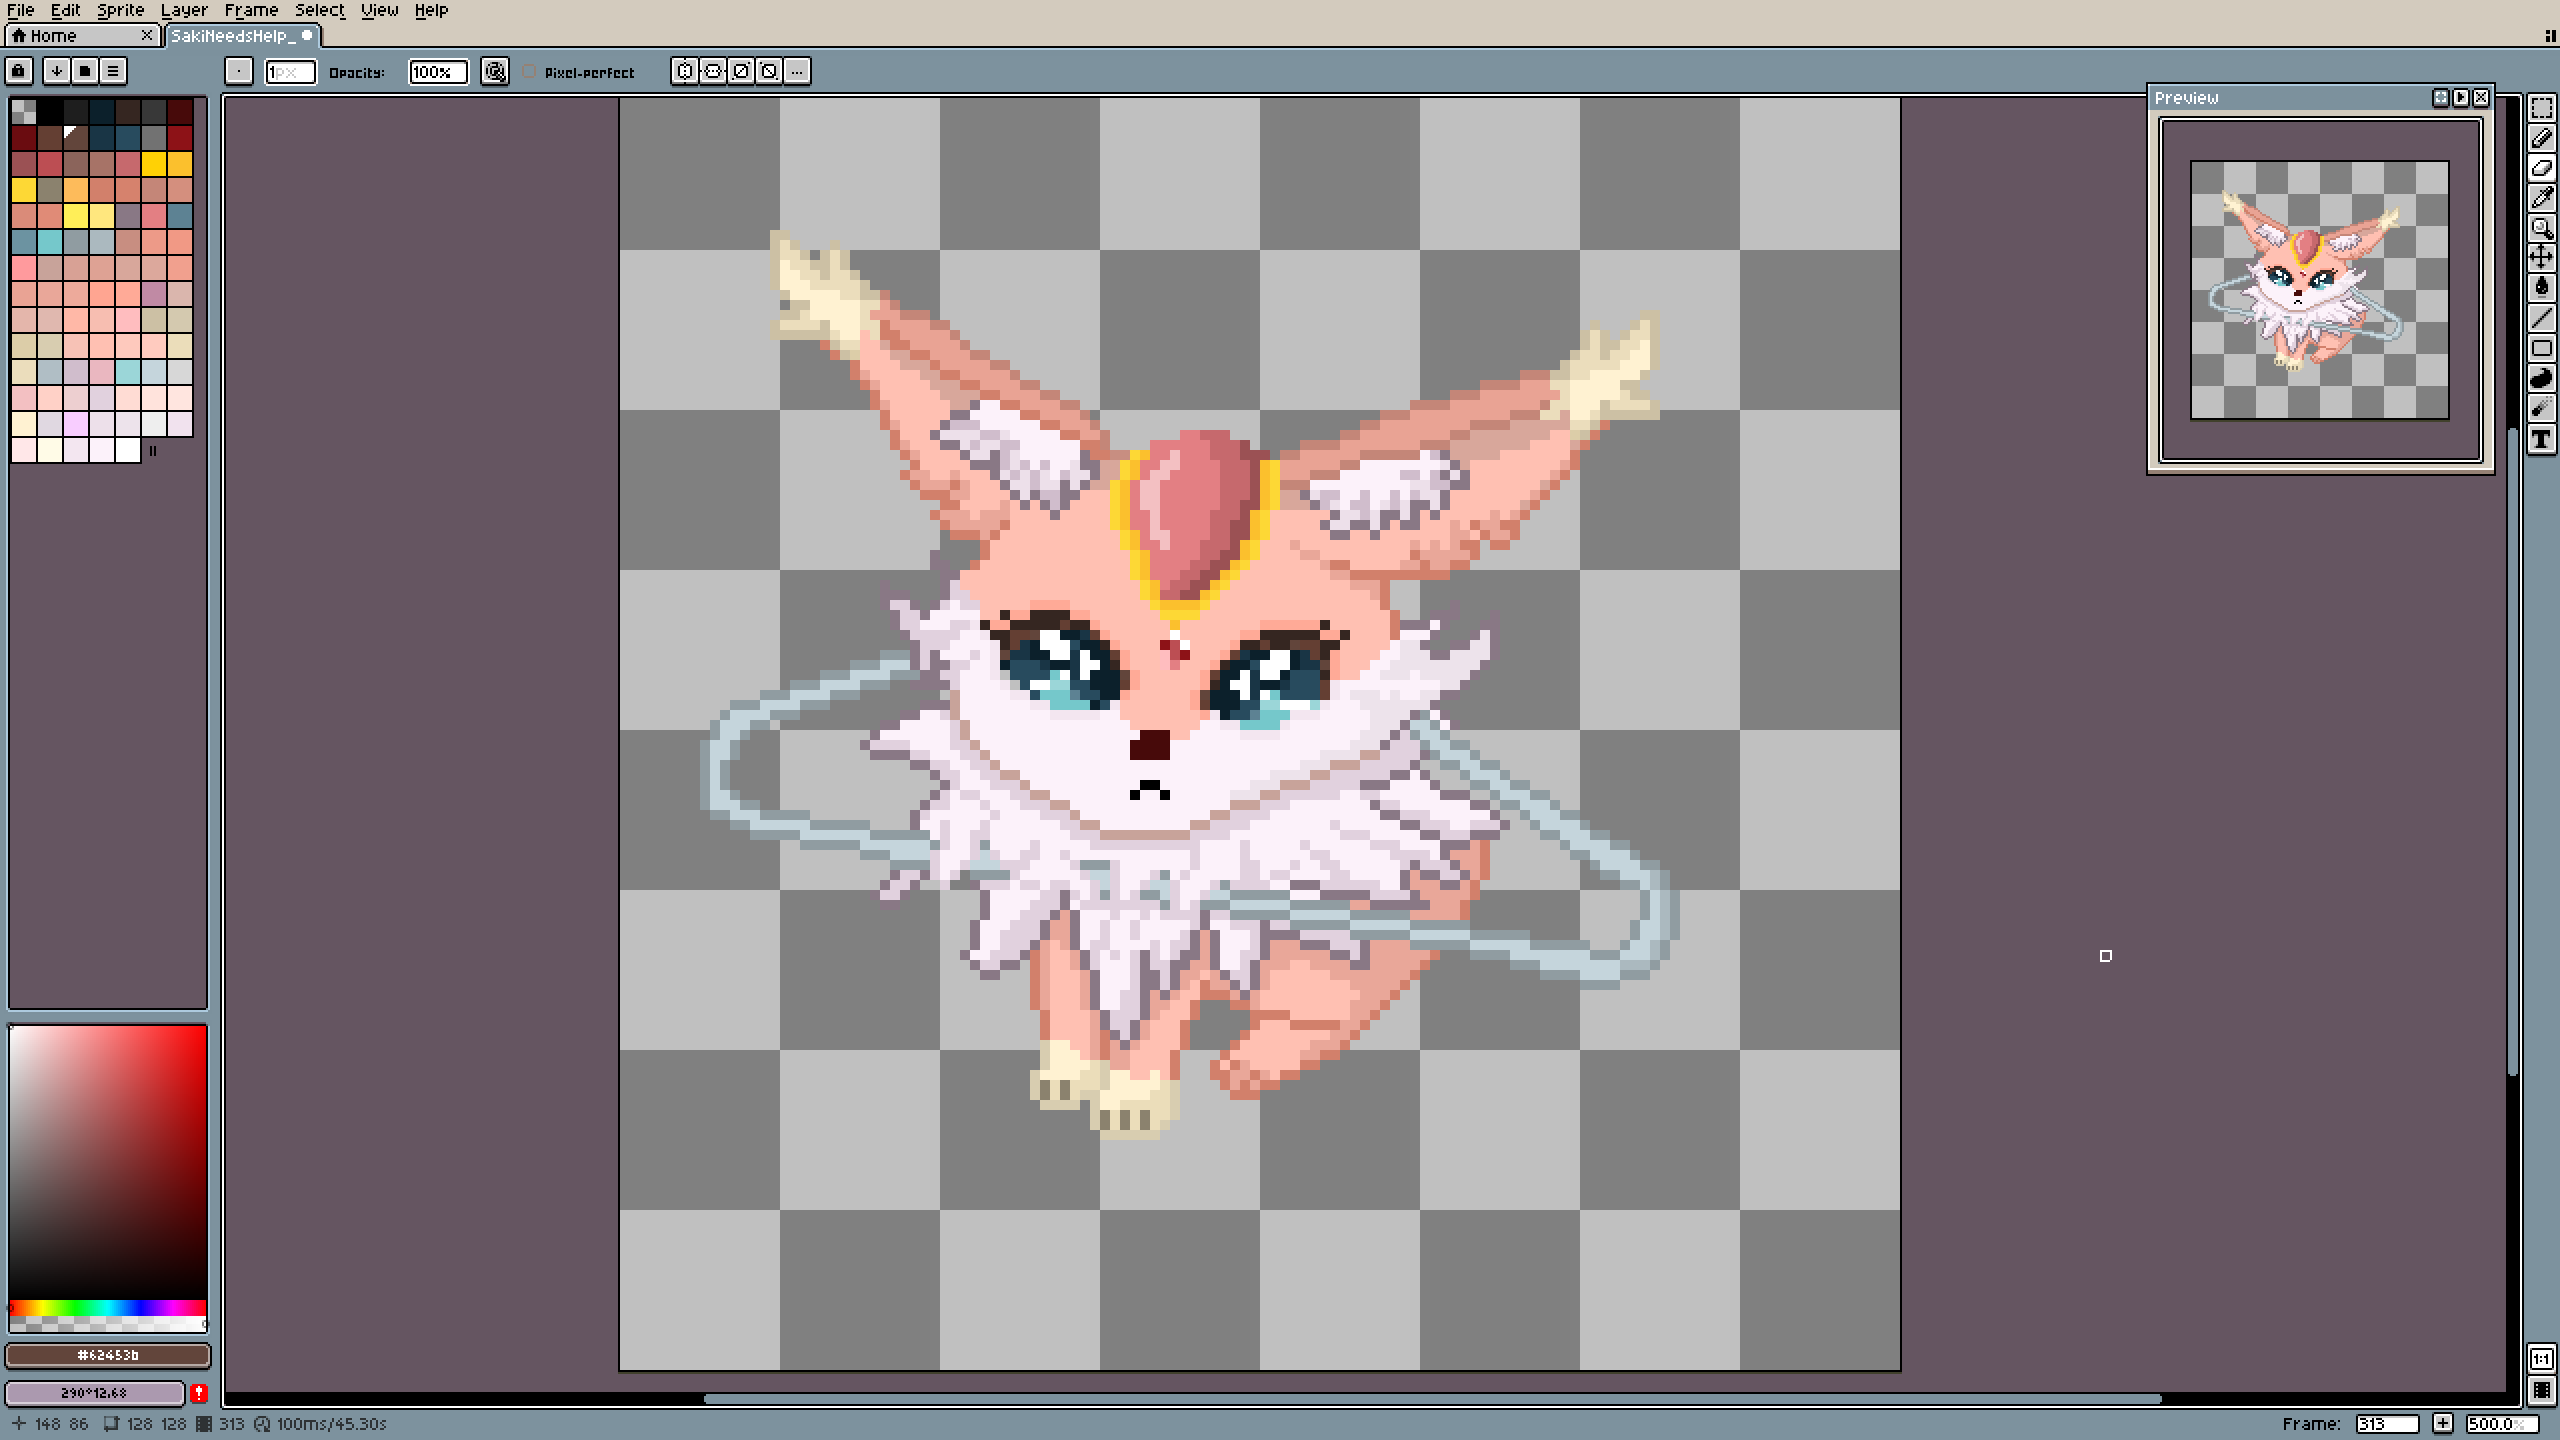Toggle horizontal symmetry mode
This screenshot has height=1440, width=2560.
[x=685, y=71]
